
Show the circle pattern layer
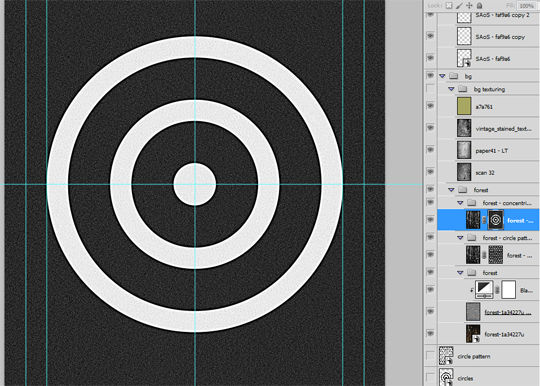430,355
